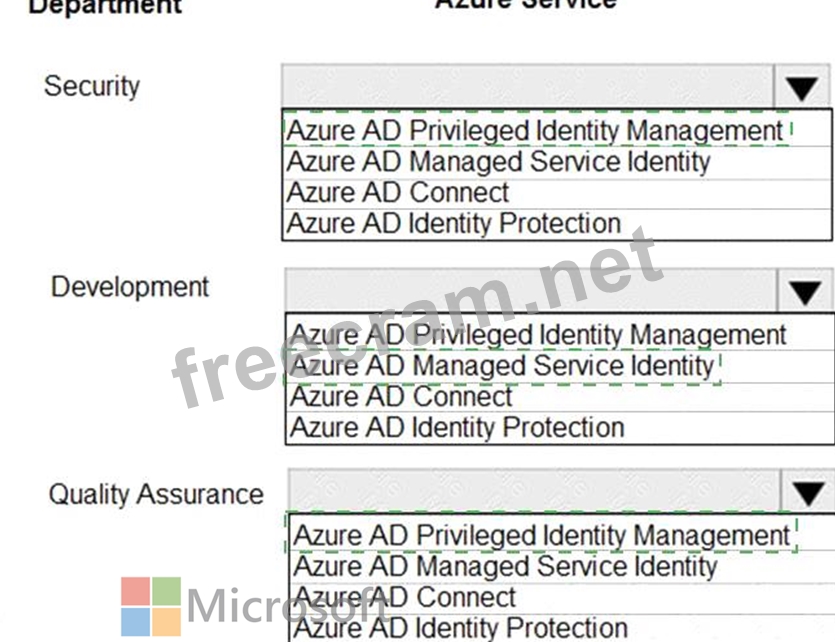The height and width of the screenshot is (642, 835).
Task: Click the Quality Assurance dropdown selection field
Action: pos(533,492)
